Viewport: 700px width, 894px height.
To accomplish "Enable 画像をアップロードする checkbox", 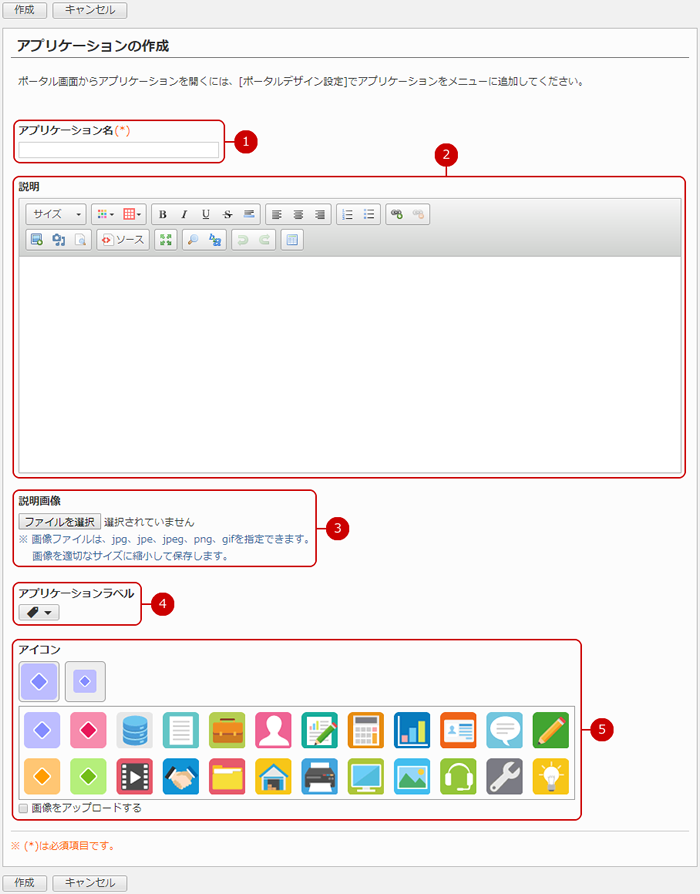I will pos(24,807).
